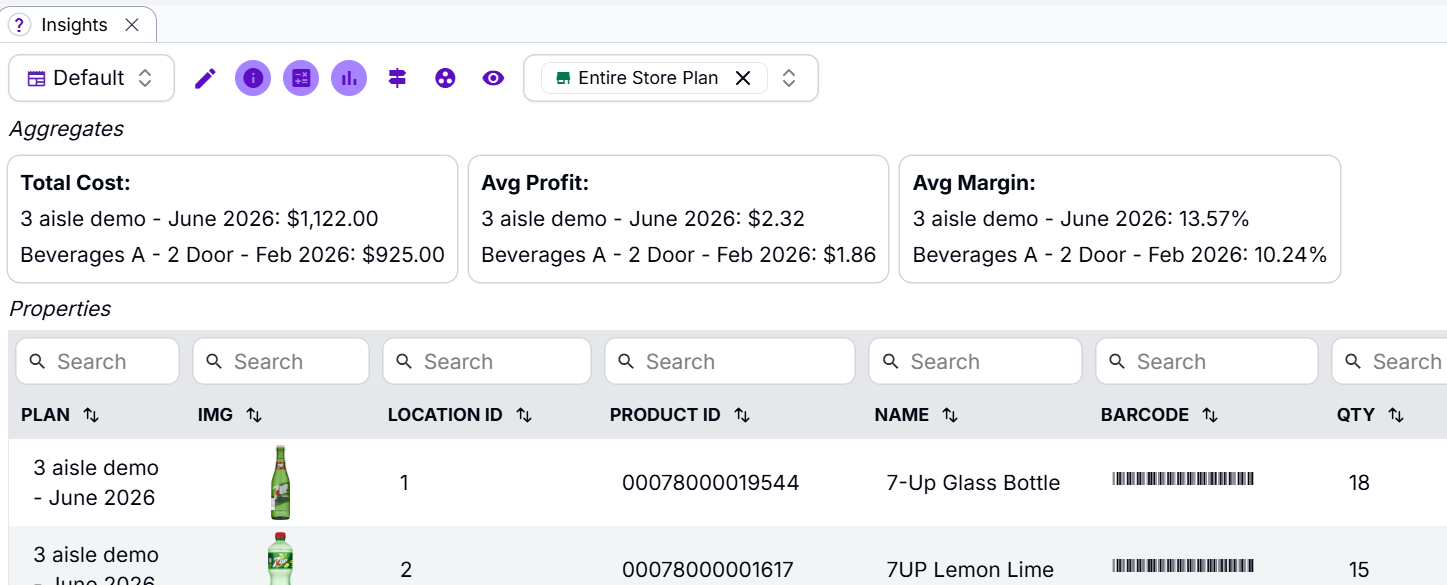Expand the store plan selector chevrons

pos(789,78)
